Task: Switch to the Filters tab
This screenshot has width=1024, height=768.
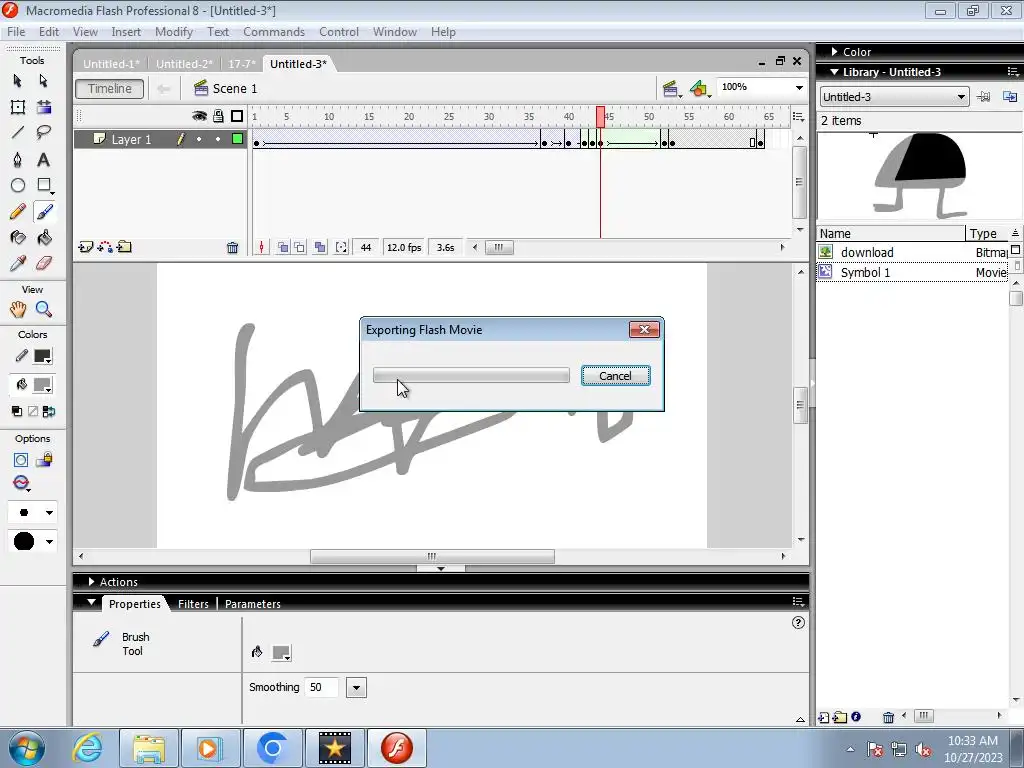Action: click(x=193, y=604)
